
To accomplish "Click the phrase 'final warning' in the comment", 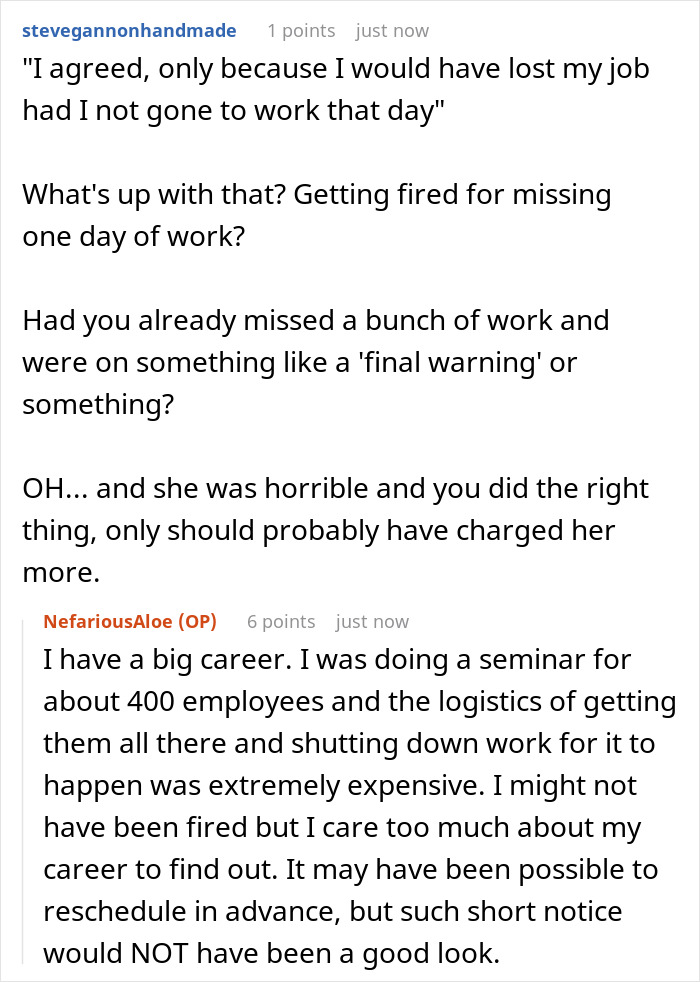I will (449, 362).
